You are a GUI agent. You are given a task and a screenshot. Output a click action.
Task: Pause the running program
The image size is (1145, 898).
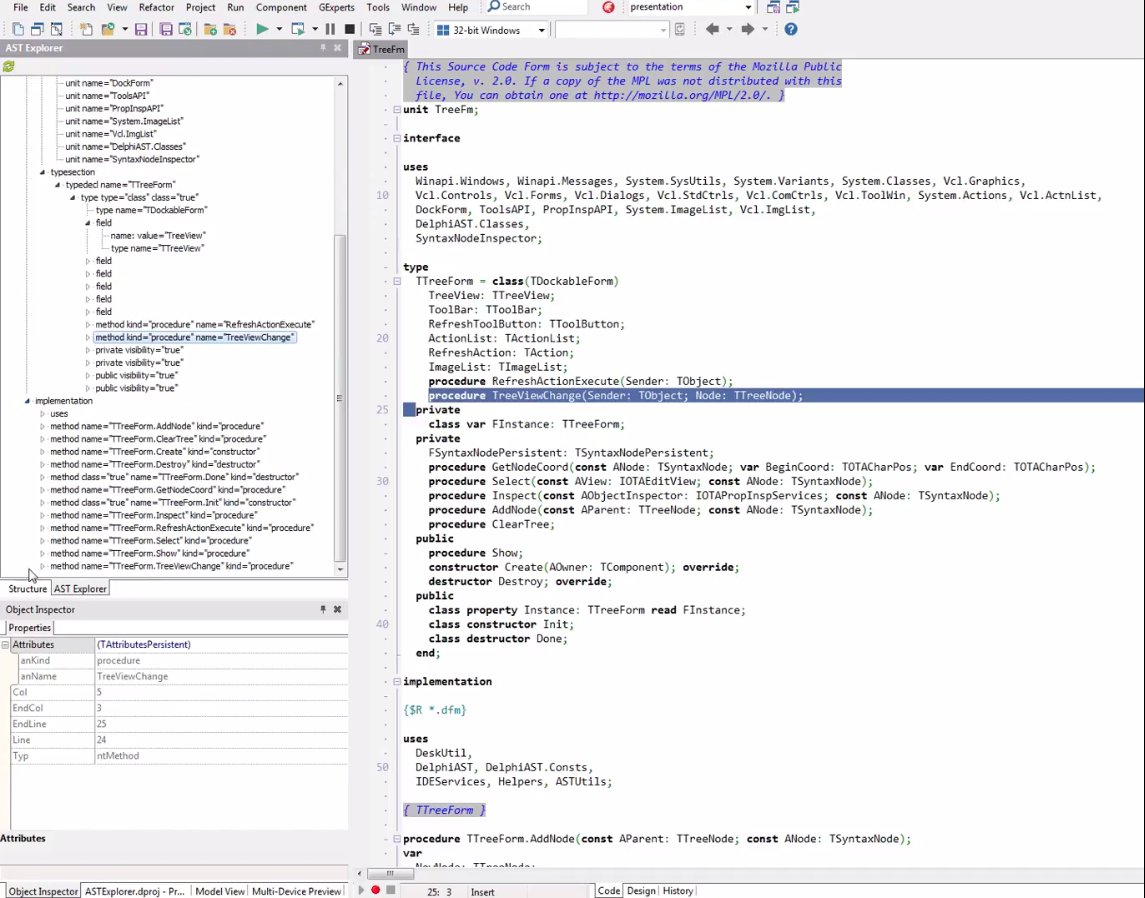tap(330, 29)
